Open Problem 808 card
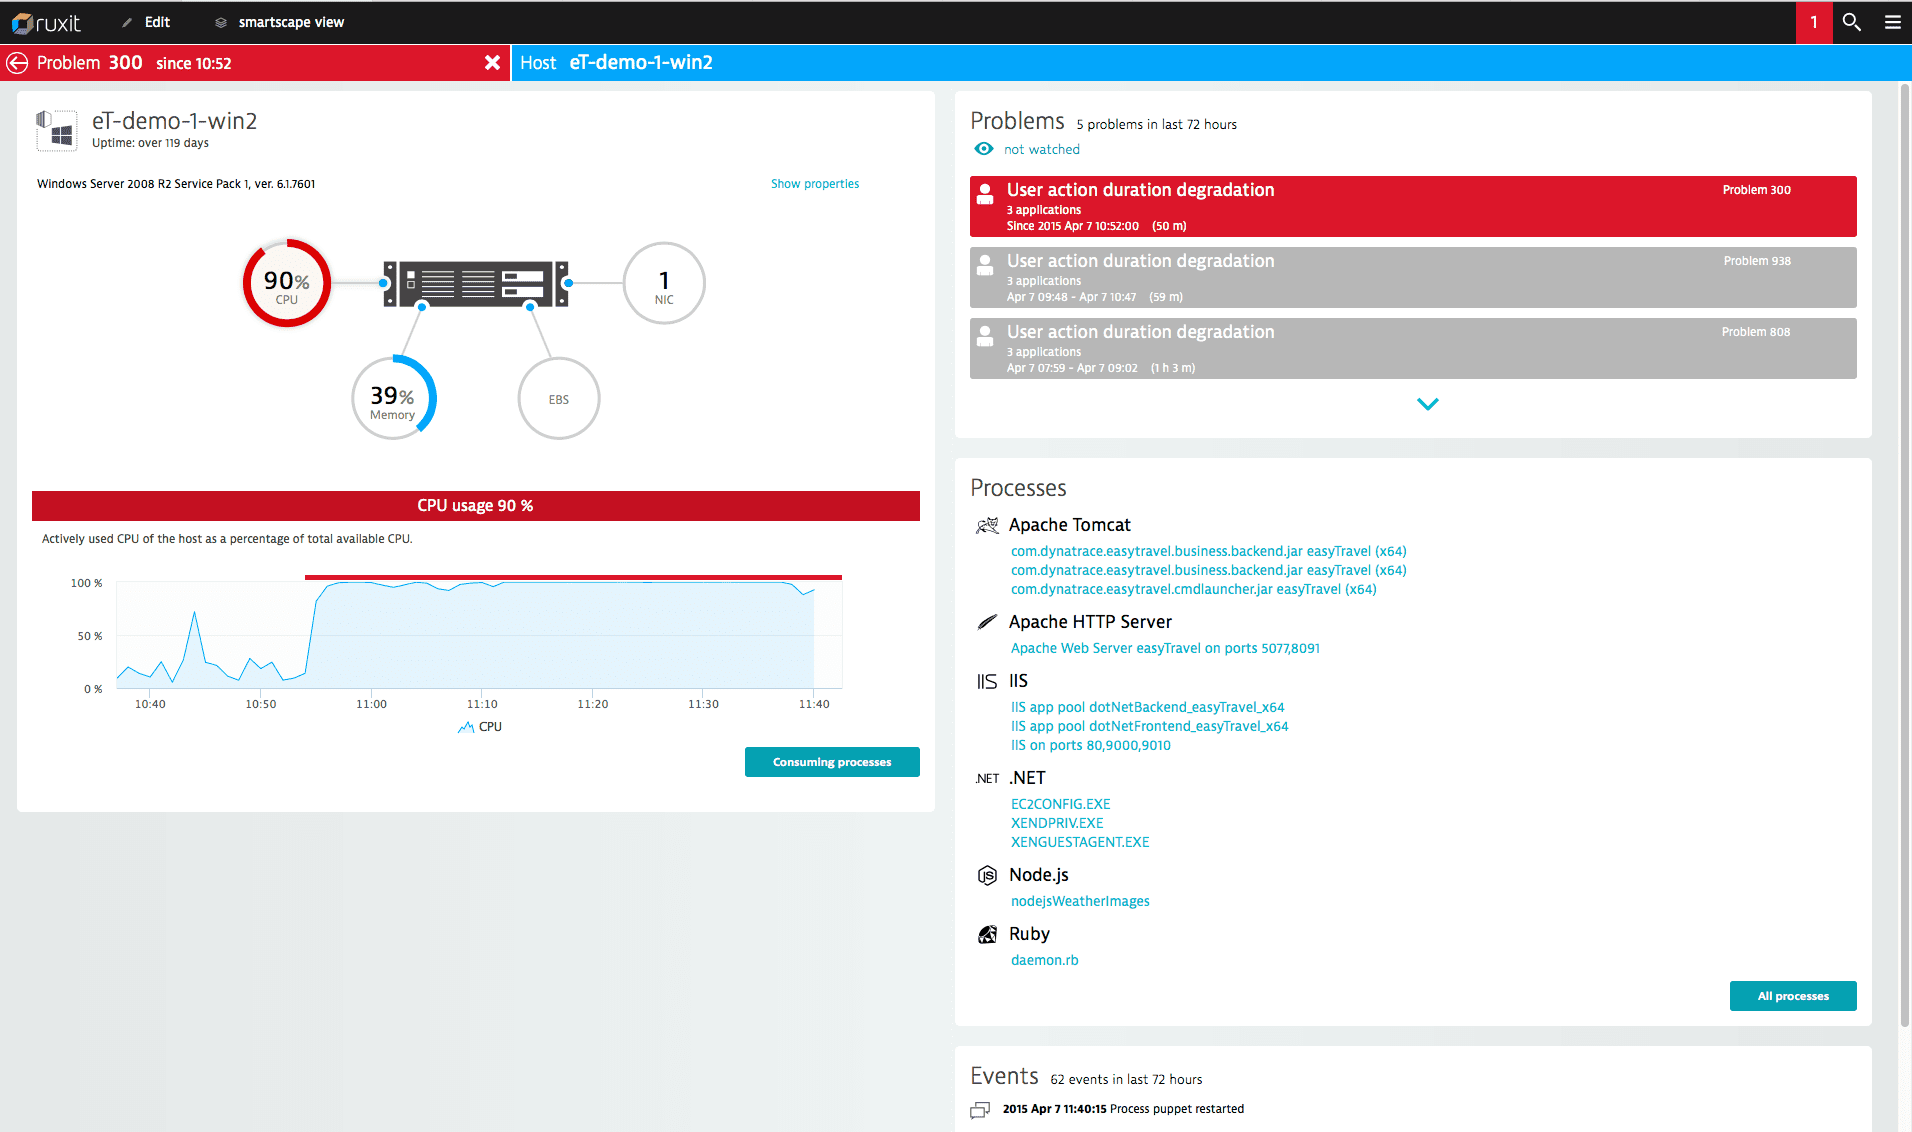1912x1132 pixels. 1413,349
